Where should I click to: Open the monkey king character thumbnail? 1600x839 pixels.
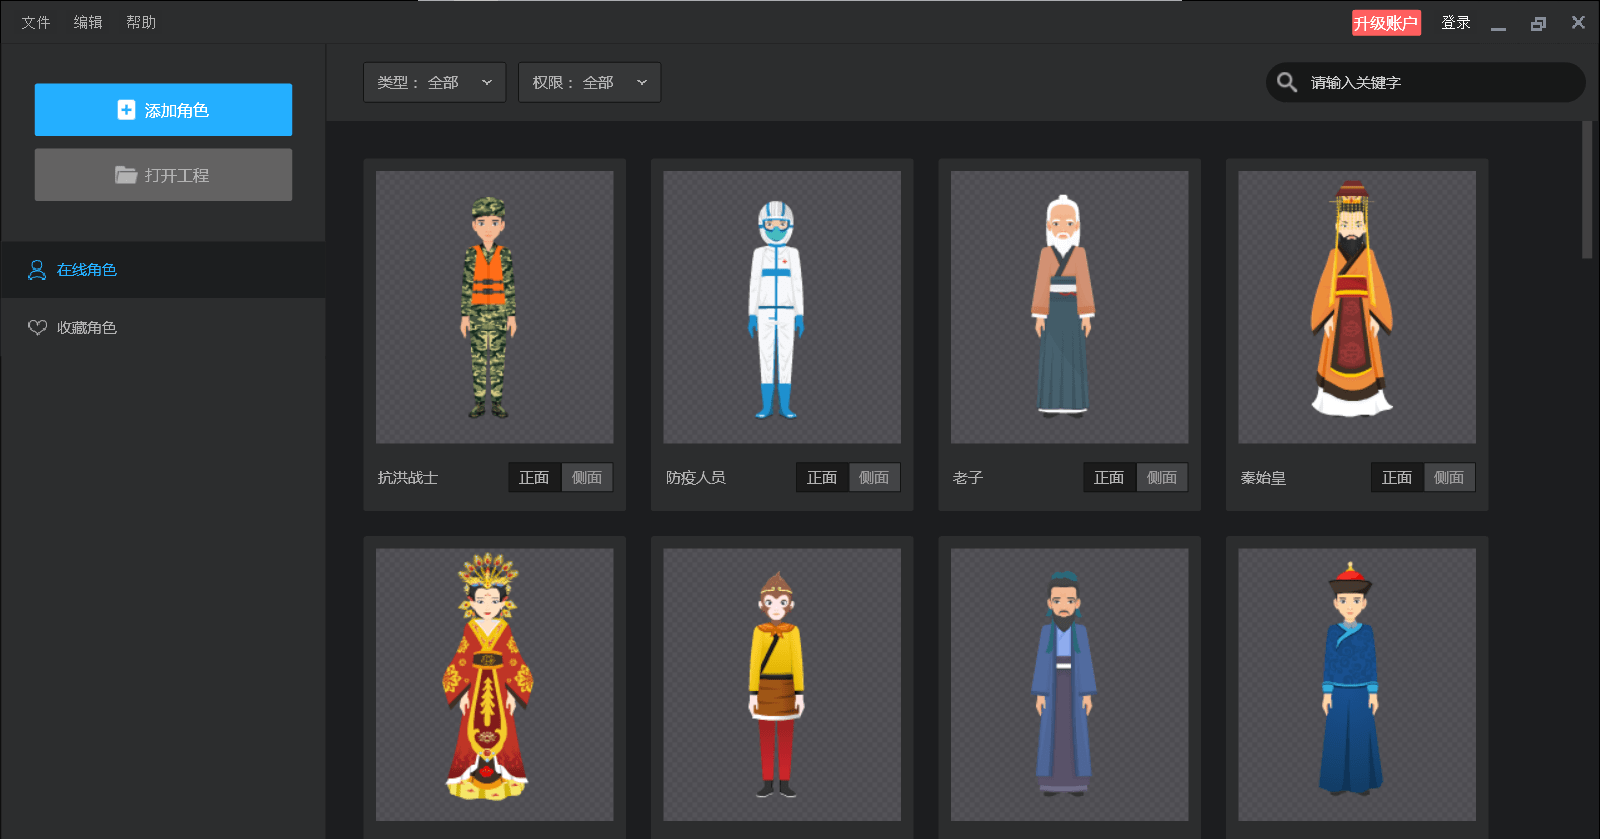[782, 684]
